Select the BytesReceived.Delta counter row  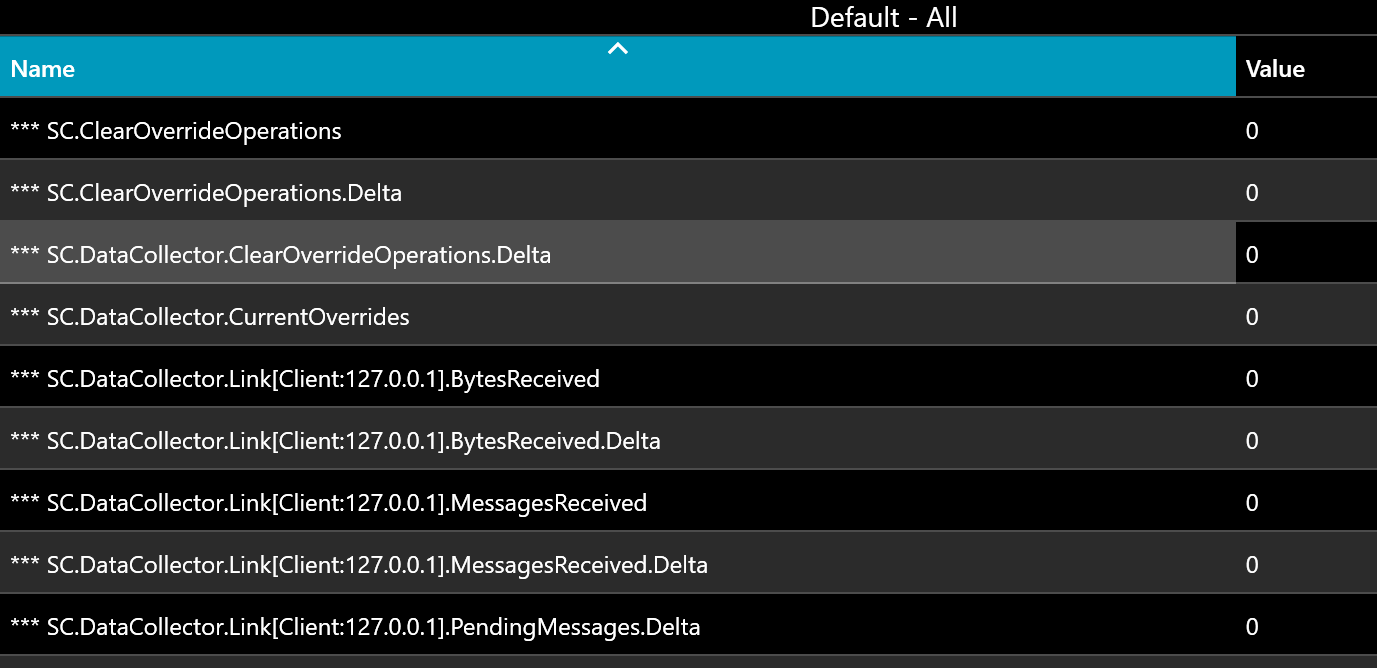click(400, 440)
